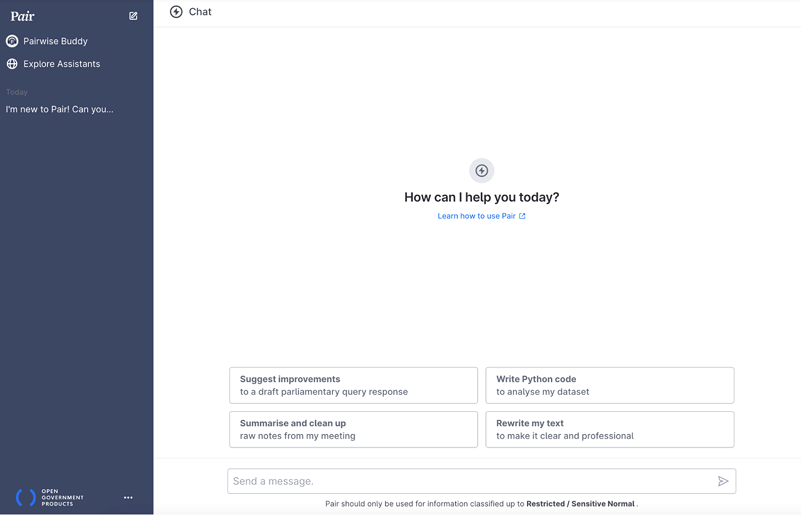Image resolution: width=801 pixels, height=516 pixels.
Task: Click the Pairwise Buddy avatar icon
Action: coord(12,41)
